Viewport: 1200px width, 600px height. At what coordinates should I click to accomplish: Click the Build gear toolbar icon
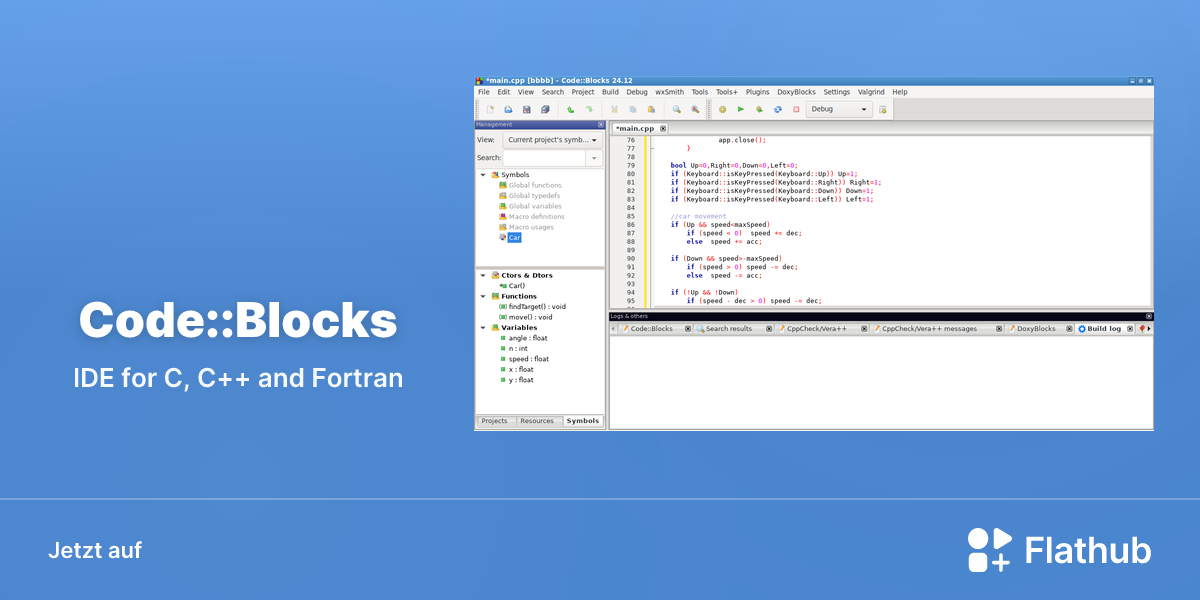click(722, 109)
